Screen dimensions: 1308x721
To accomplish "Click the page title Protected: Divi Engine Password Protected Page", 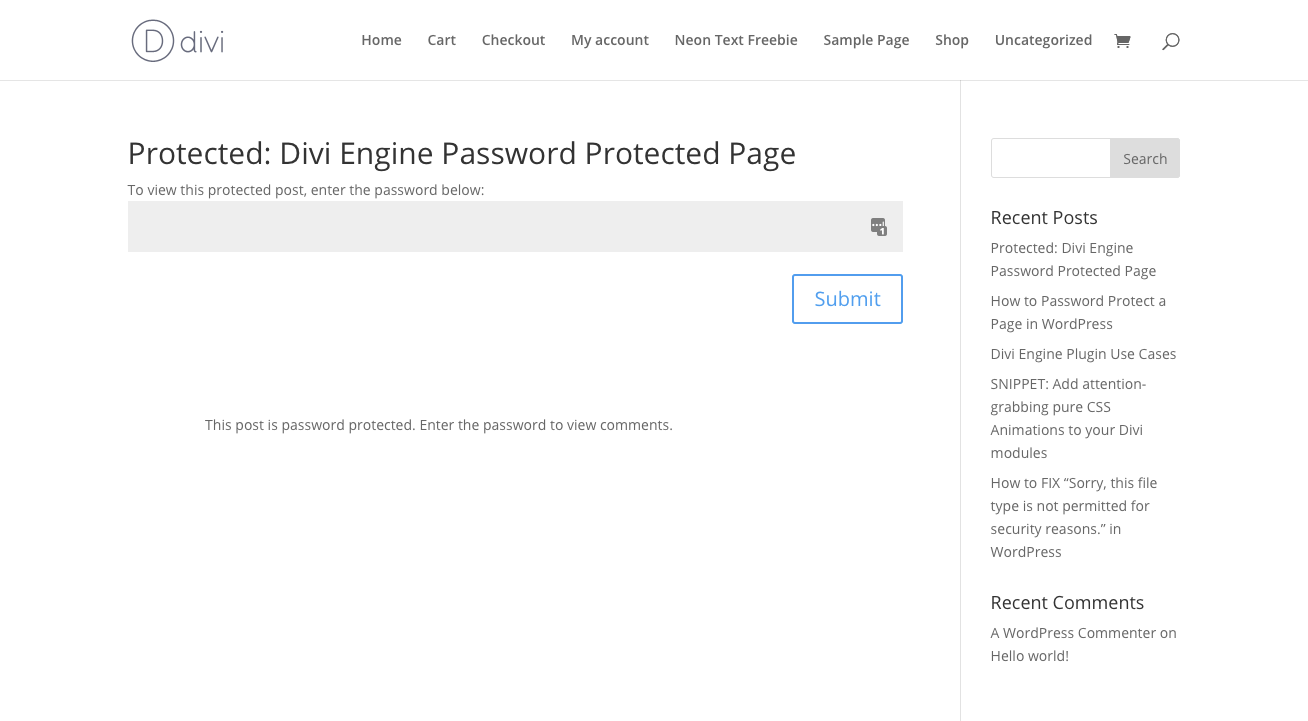I will [x=462, y=153].
